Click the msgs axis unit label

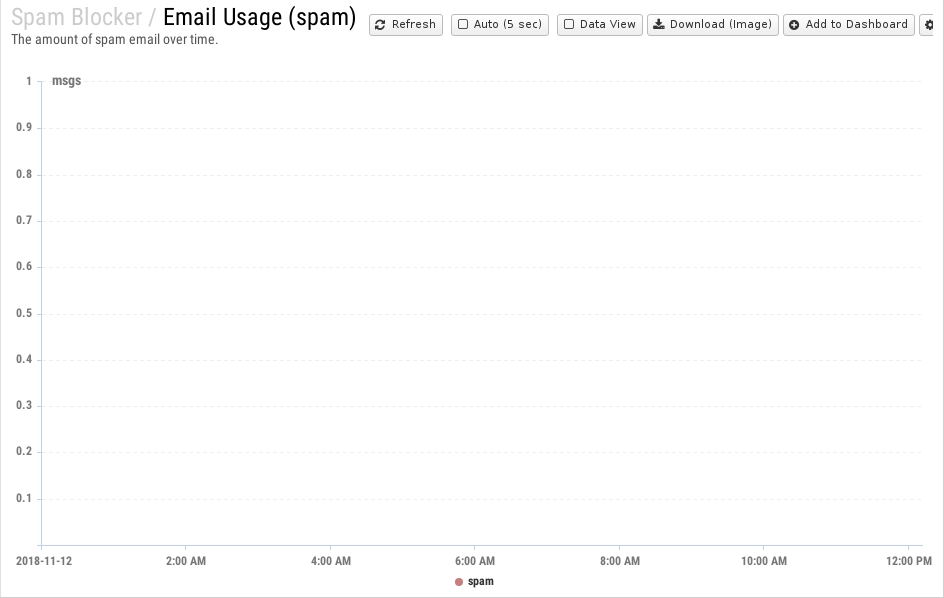pyautogui.click(x=66, y=81)
